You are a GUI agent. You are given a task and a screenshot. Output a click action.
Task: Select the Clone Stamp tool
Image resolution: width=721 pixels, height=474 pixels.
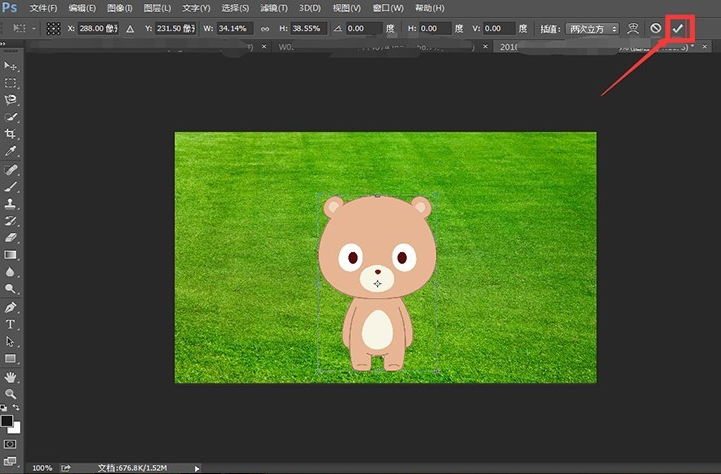coord(12,203)
